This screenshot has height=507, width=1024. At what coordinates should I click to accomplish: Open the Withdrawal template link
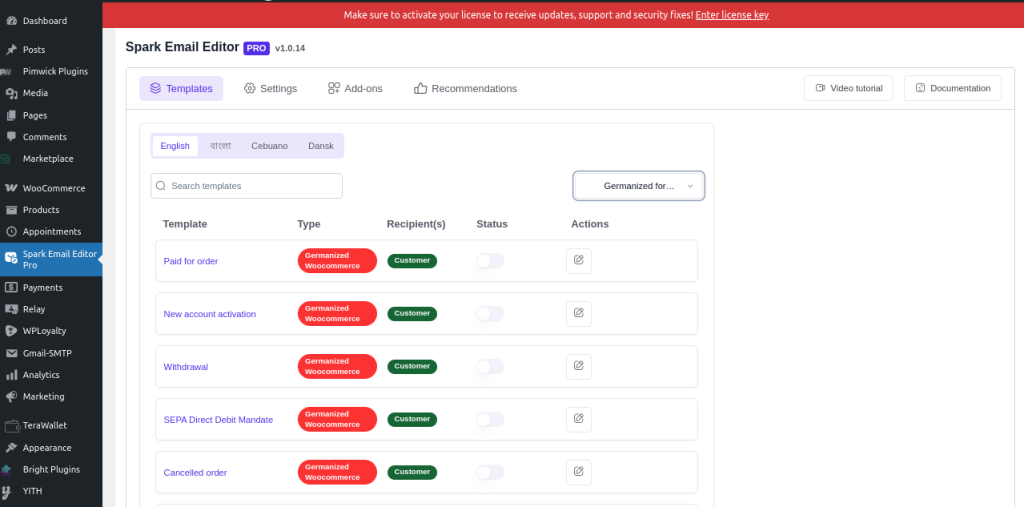(186, 367)
